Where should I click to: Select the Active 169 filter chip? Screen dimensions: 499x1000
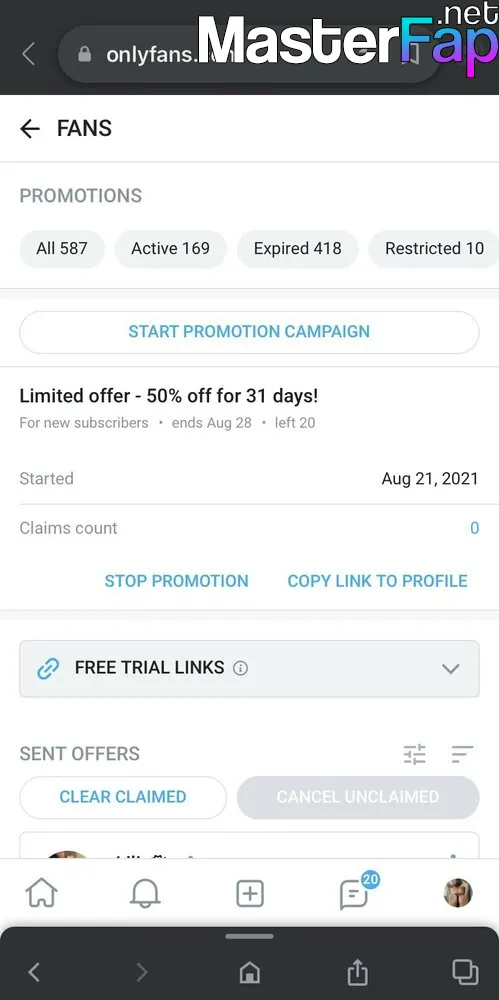(170, 249)
